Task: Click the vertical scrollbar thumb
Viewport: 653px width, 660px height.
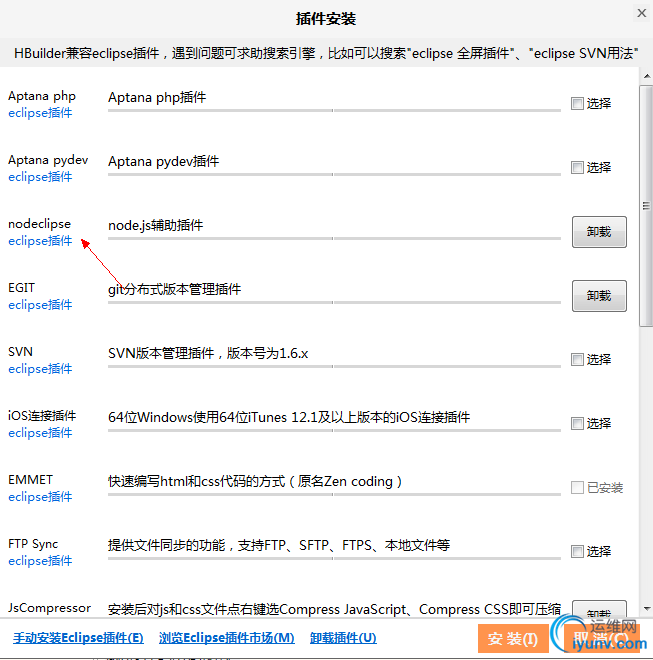Action: 646,205
